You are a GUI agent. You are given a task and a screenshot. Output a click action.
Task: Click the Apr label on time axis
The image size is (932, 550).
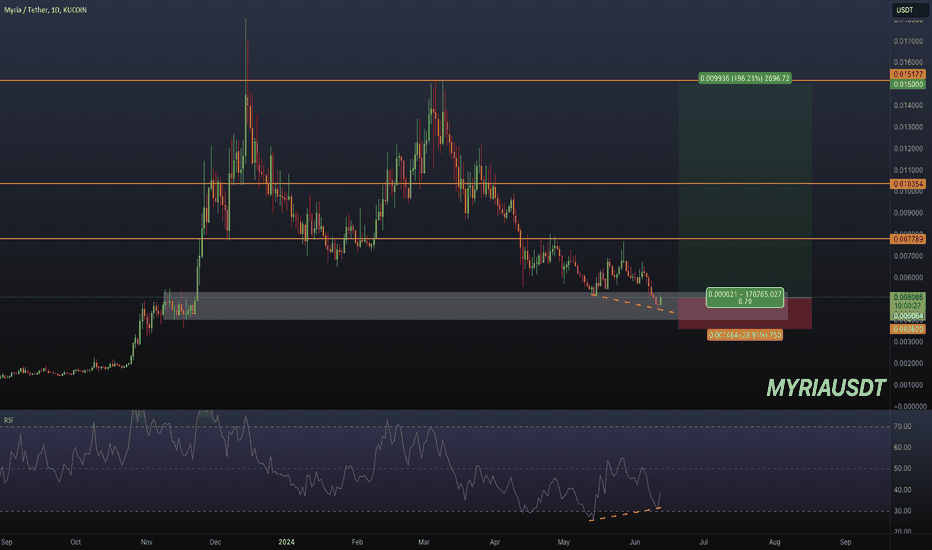coord(495,542)
